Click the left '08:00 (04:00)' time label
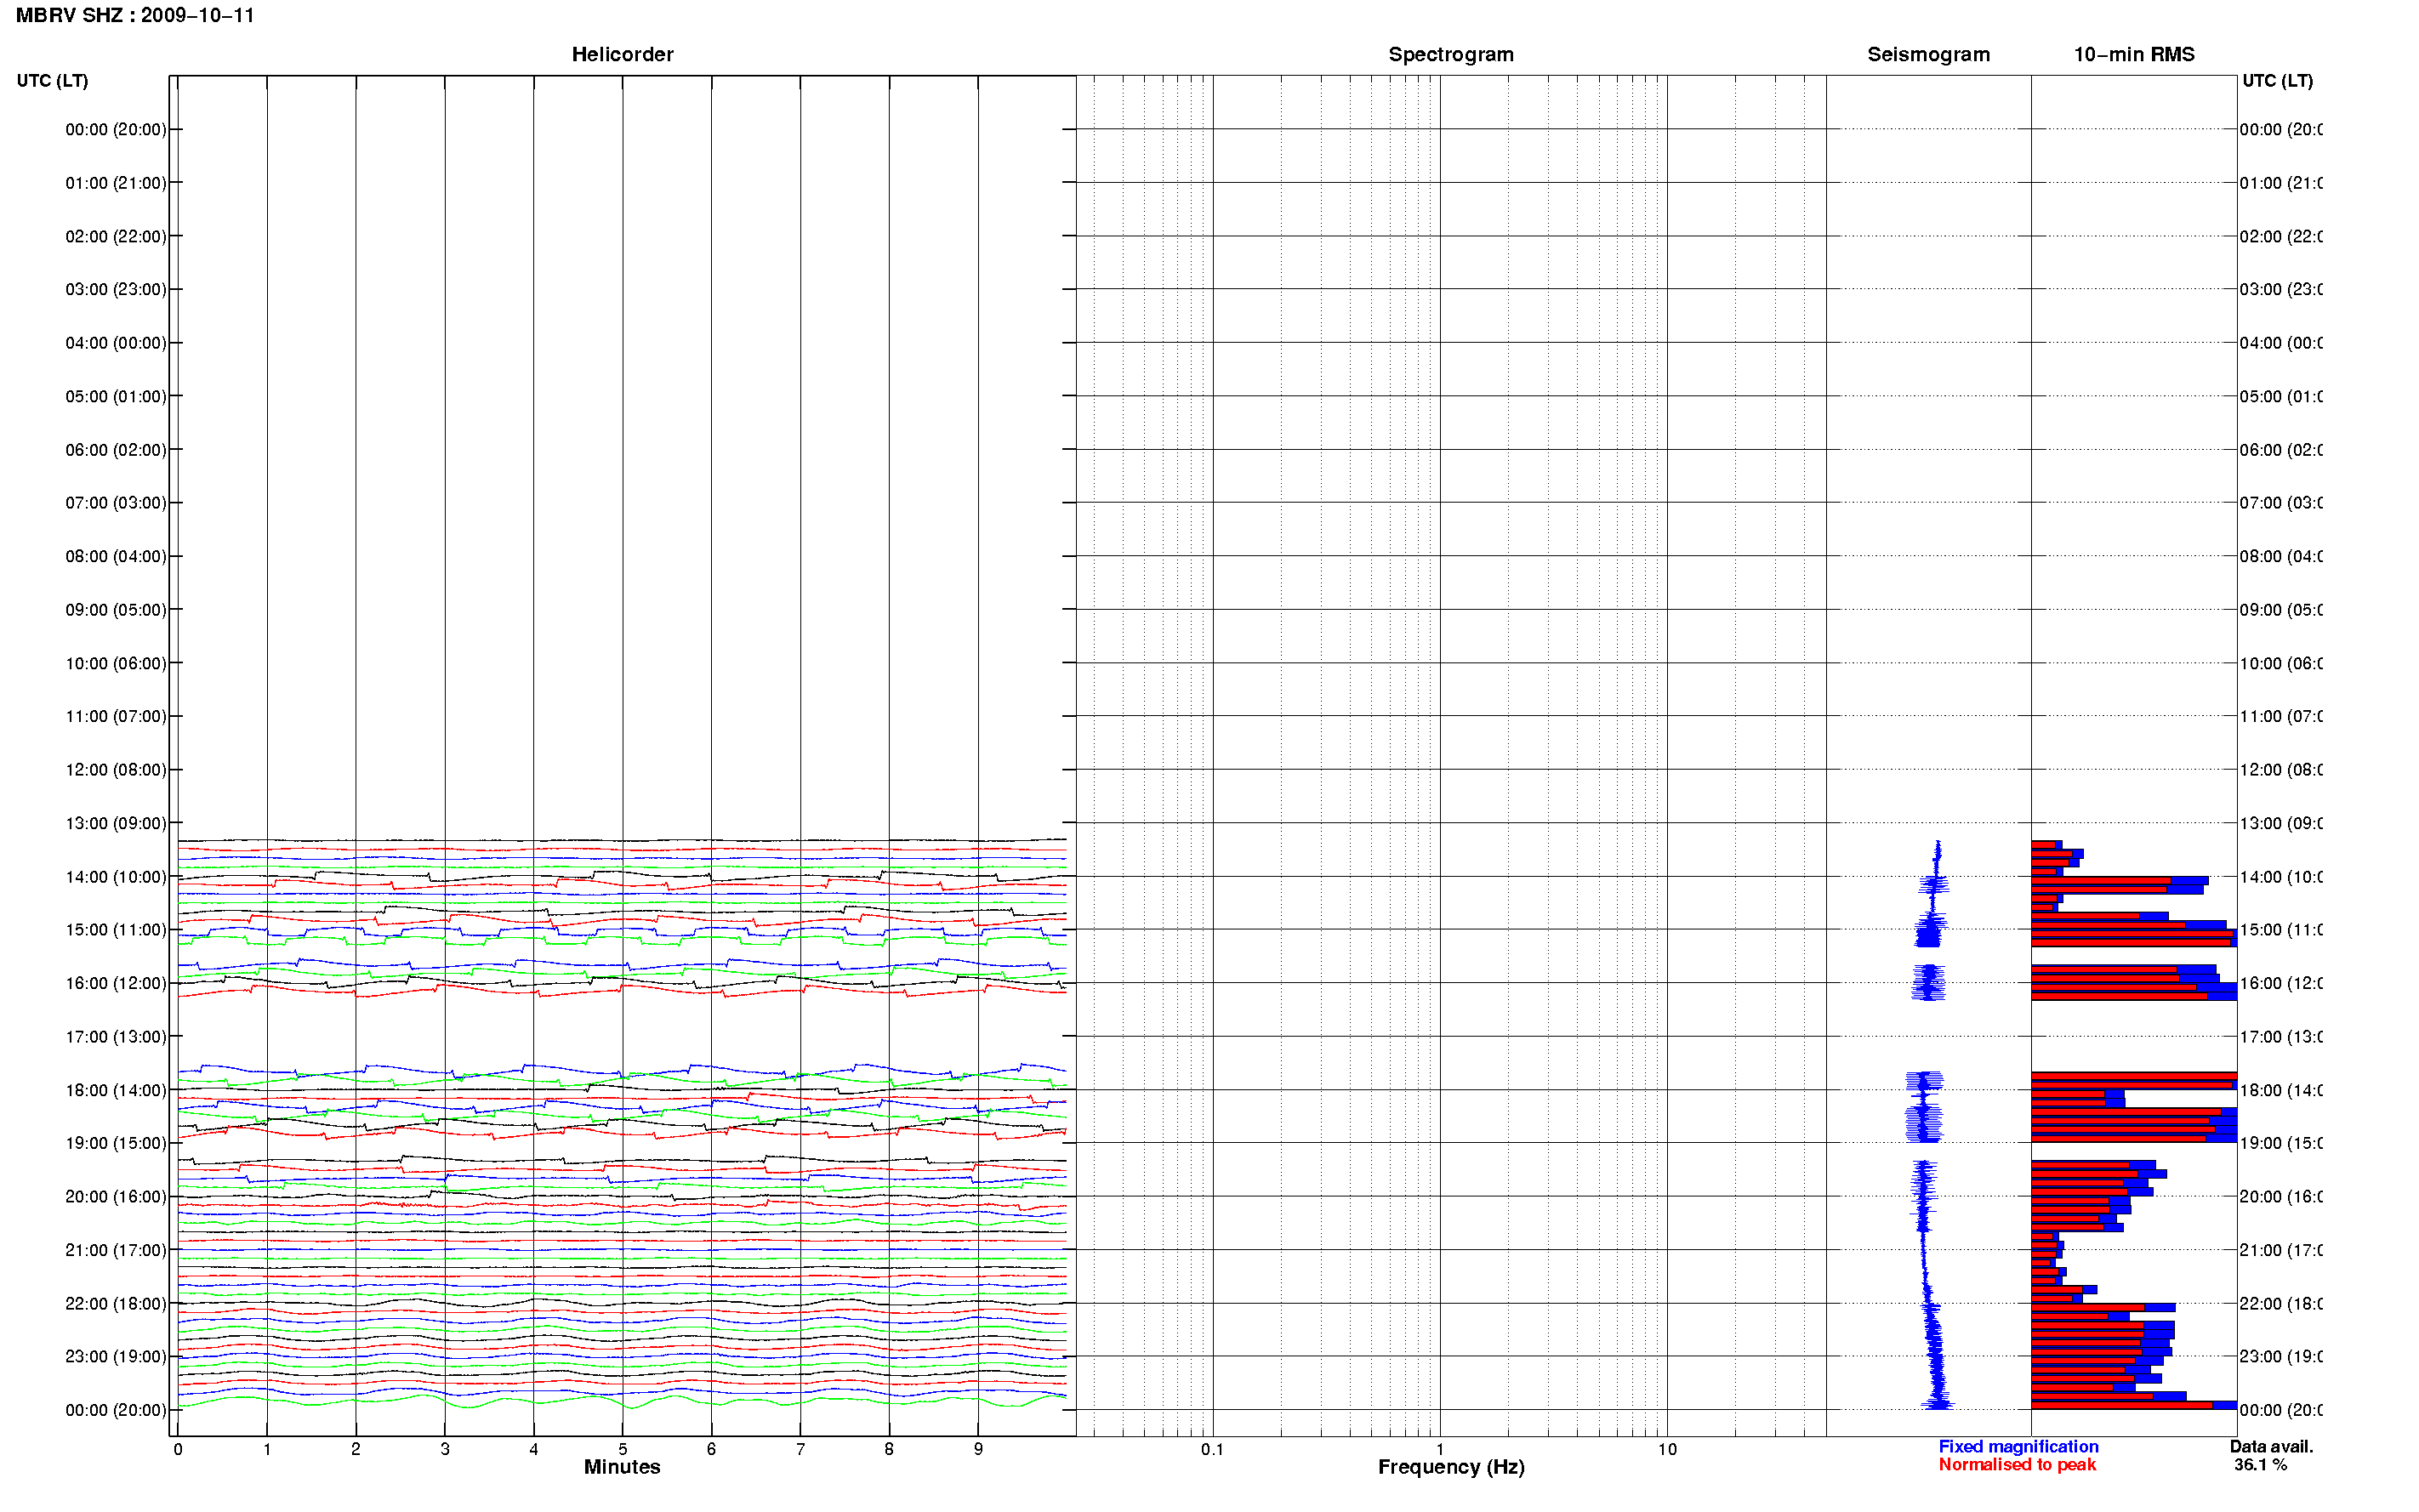The width and height of the screenshot is (2419, 1512). tap(116, 556)
